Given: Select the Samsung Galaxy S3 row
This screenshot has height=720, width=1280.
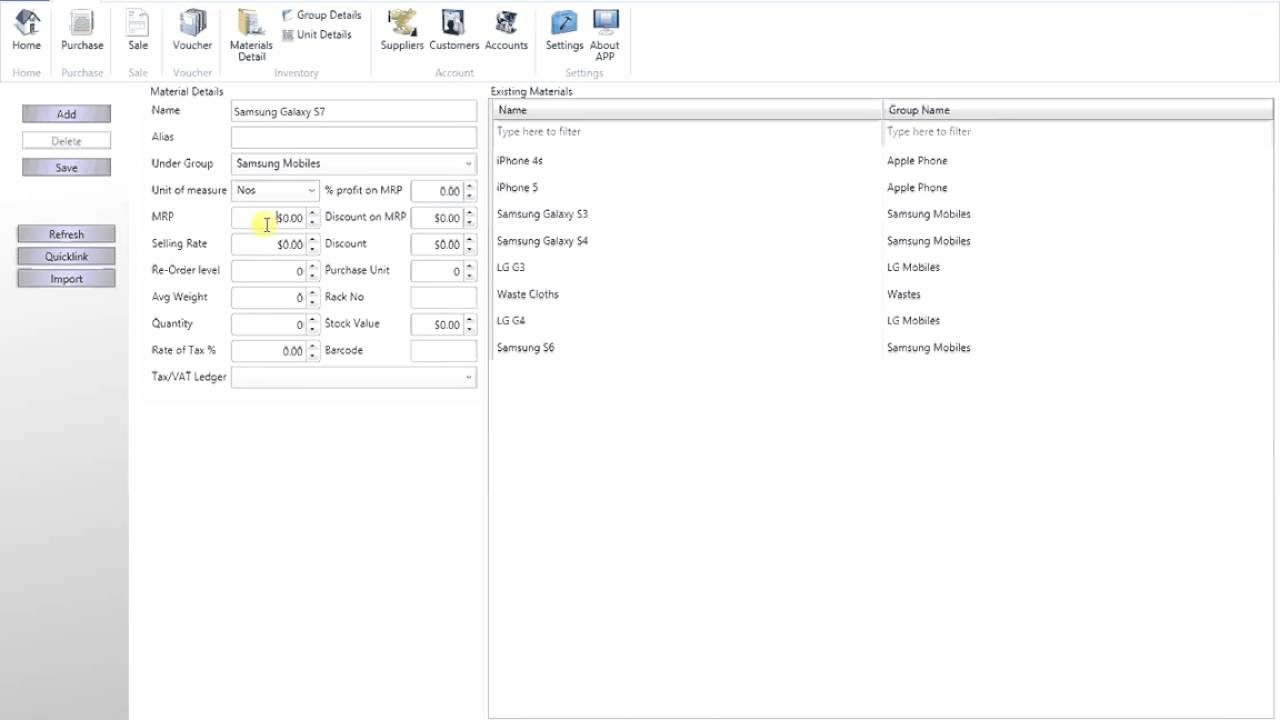Looking at the screenshot, I should click(881, 214).
